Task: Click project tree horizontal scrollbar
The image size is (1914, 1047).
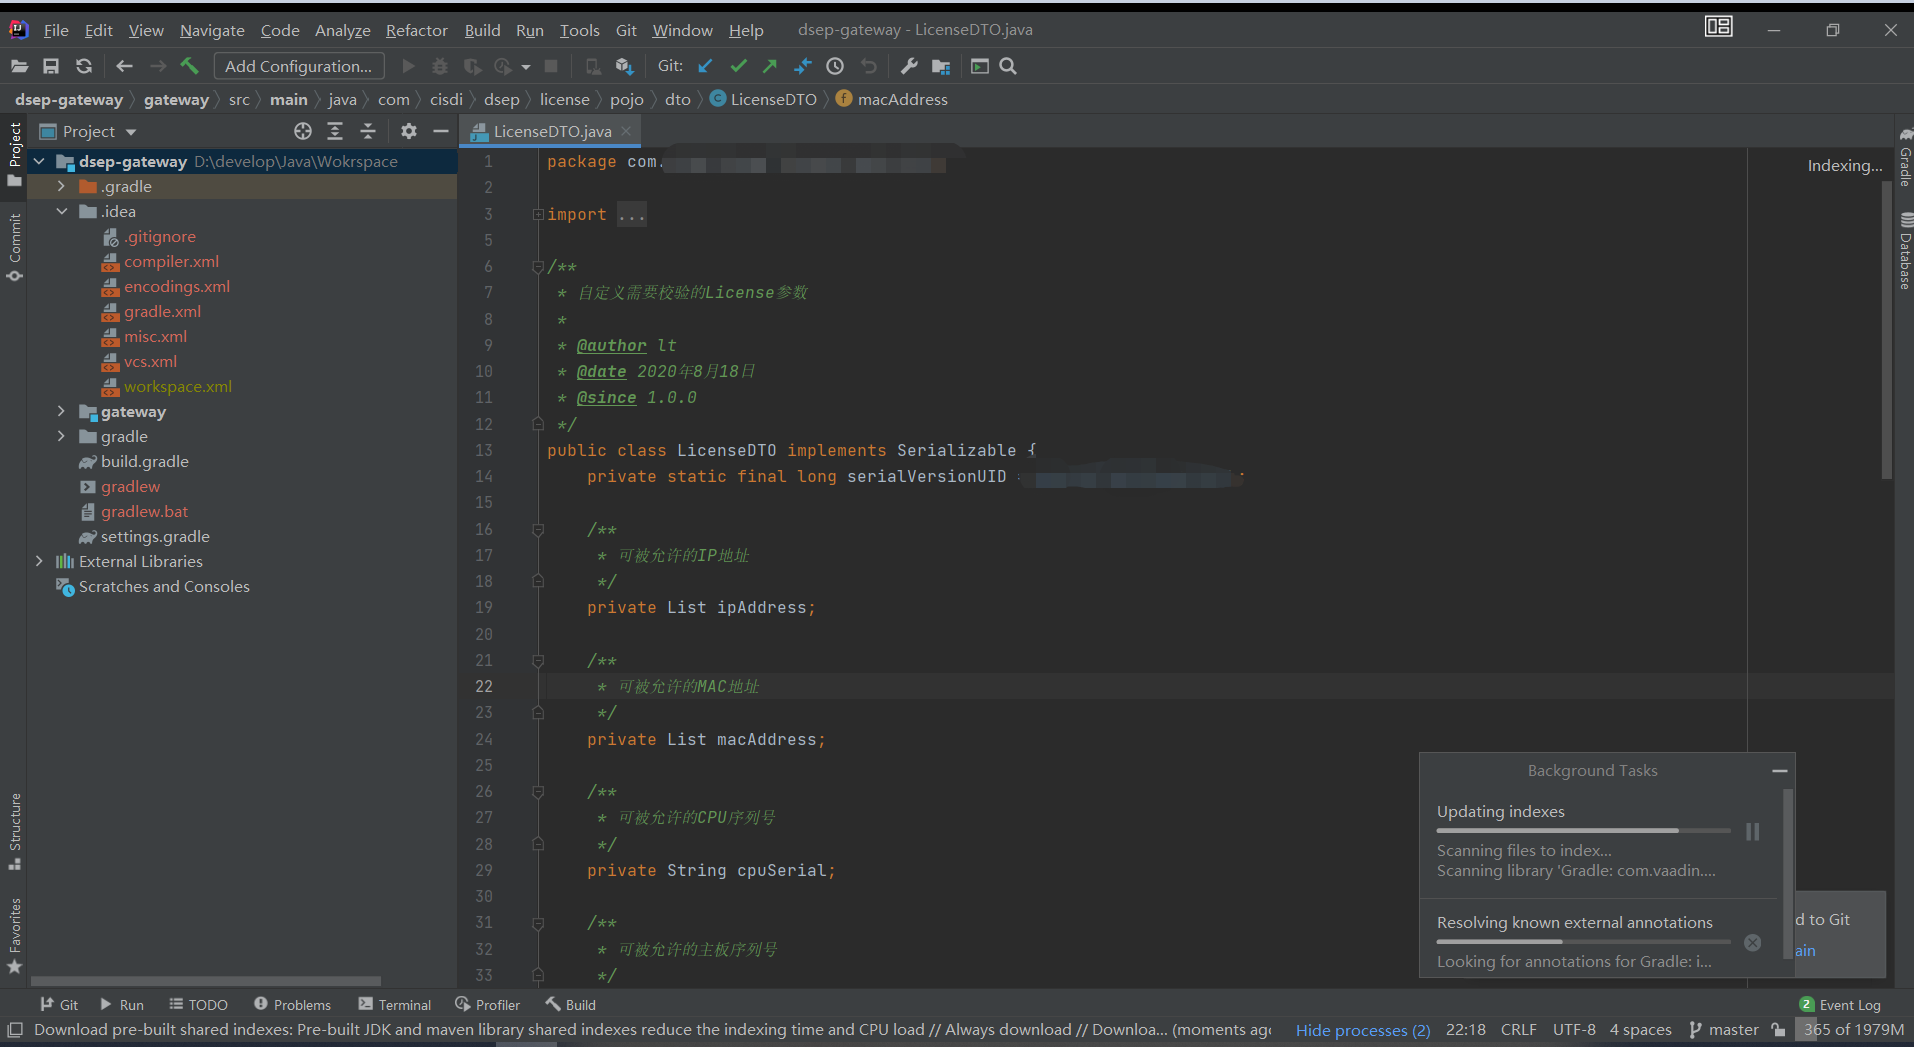Action: pyautogui.click(x=205, y=981)
